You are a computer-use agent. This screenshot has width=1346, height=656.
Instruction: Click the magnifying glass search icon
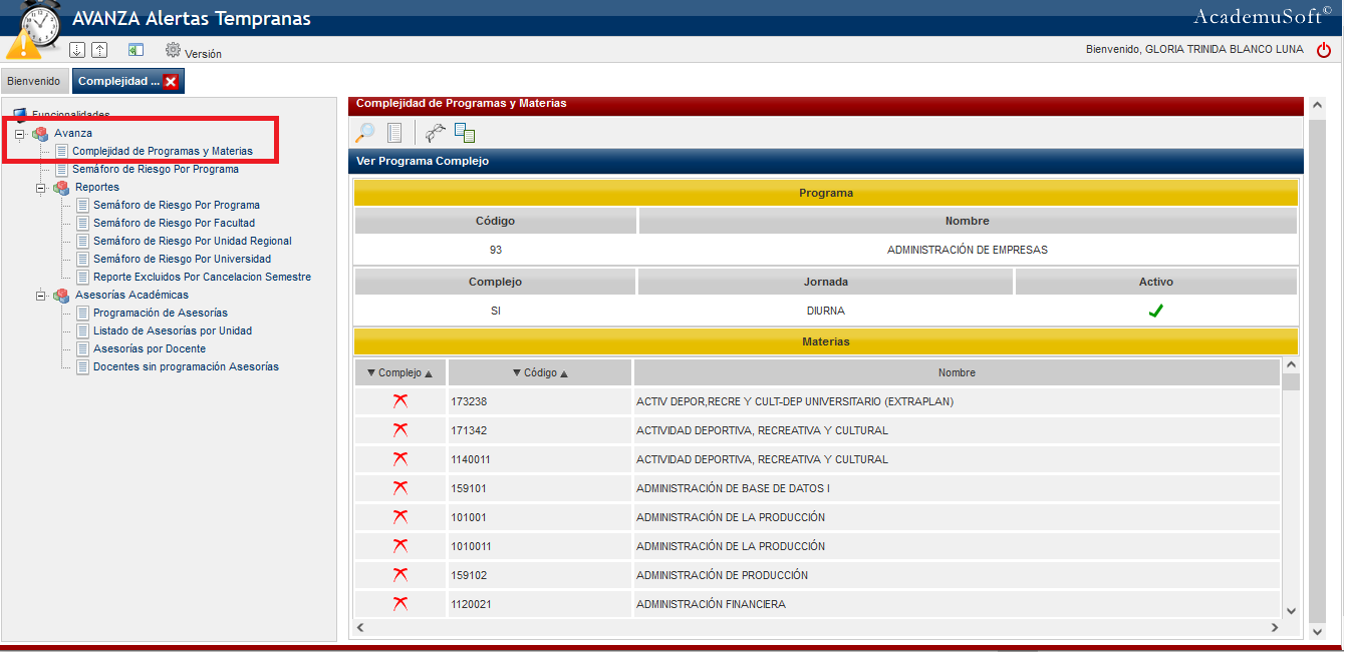click(366, 133)
